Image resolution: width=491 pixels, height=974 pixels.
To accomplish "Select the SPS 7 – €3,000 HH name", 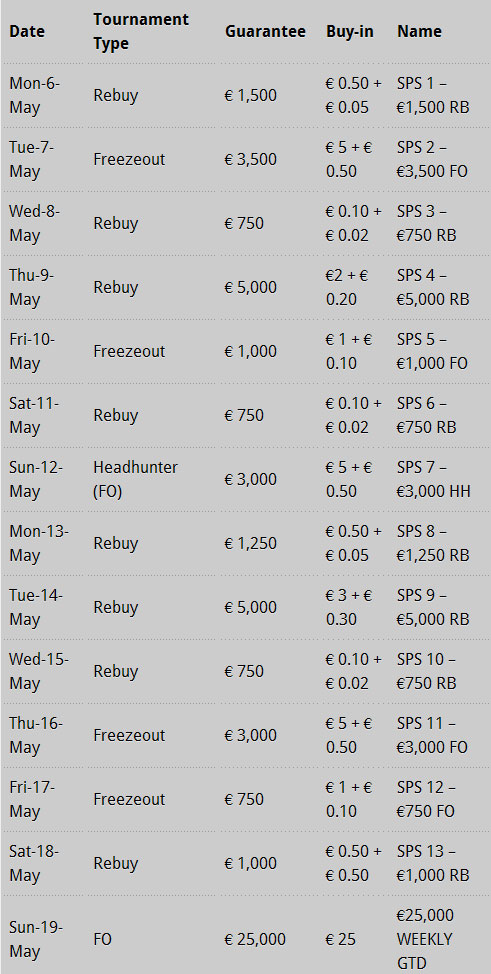I will [x=434, y=480].
